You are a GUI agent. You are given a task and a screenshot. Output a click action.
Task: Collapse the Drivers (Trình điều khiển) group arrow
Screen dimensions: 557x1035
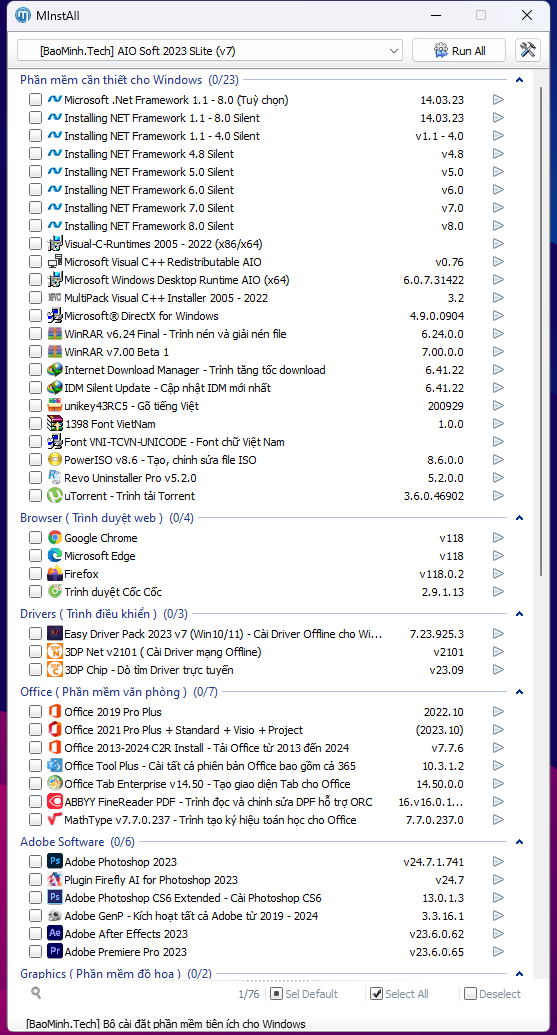(519, 614)
